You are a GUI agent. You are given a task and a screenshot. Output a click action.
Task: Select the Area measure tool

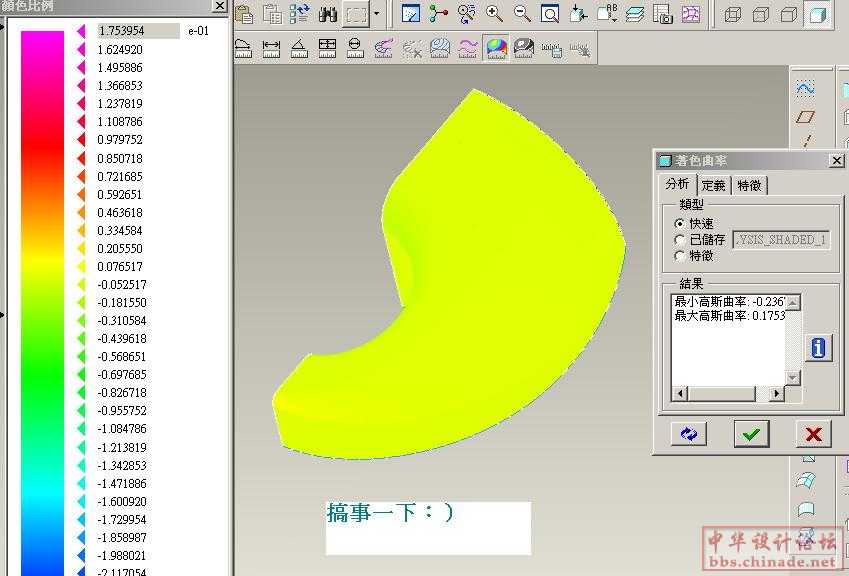(x=328, y=48)
